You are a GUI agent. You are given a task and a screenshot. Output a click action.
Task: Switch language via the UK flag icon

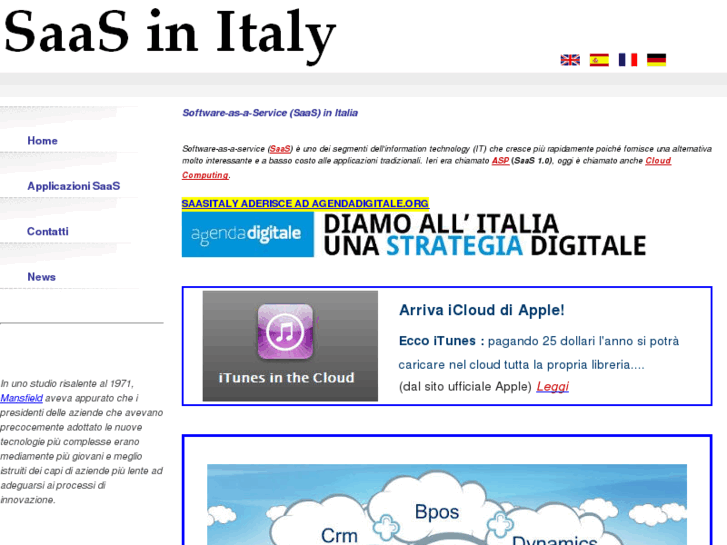coord(570,60)
